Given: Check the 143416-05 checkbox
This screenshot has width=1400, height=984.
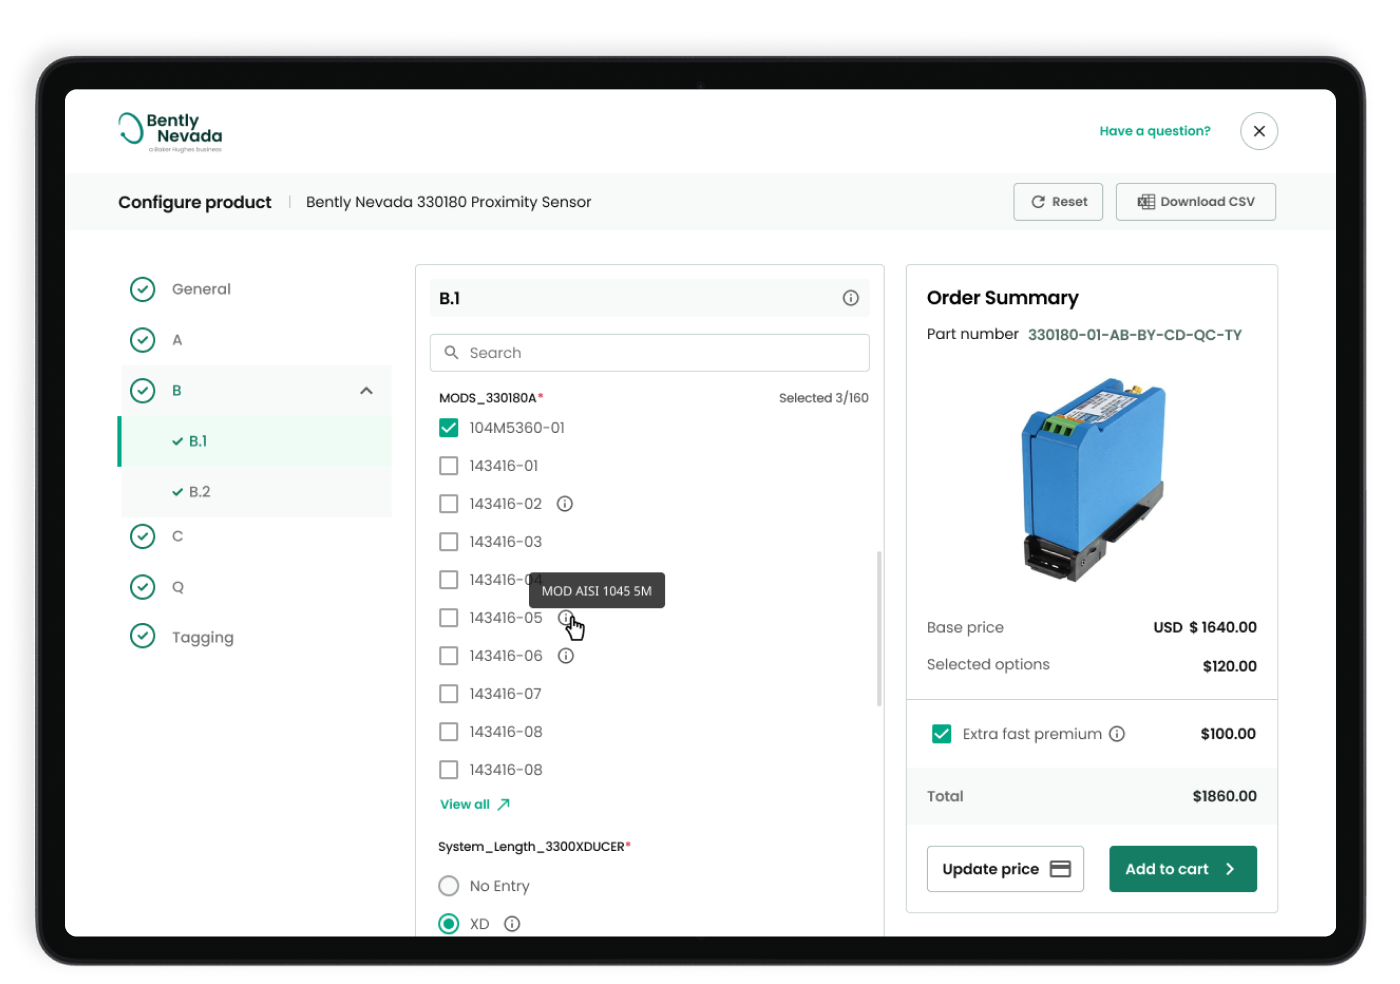Looking at the screenshot, I should (x=449, y=618).
